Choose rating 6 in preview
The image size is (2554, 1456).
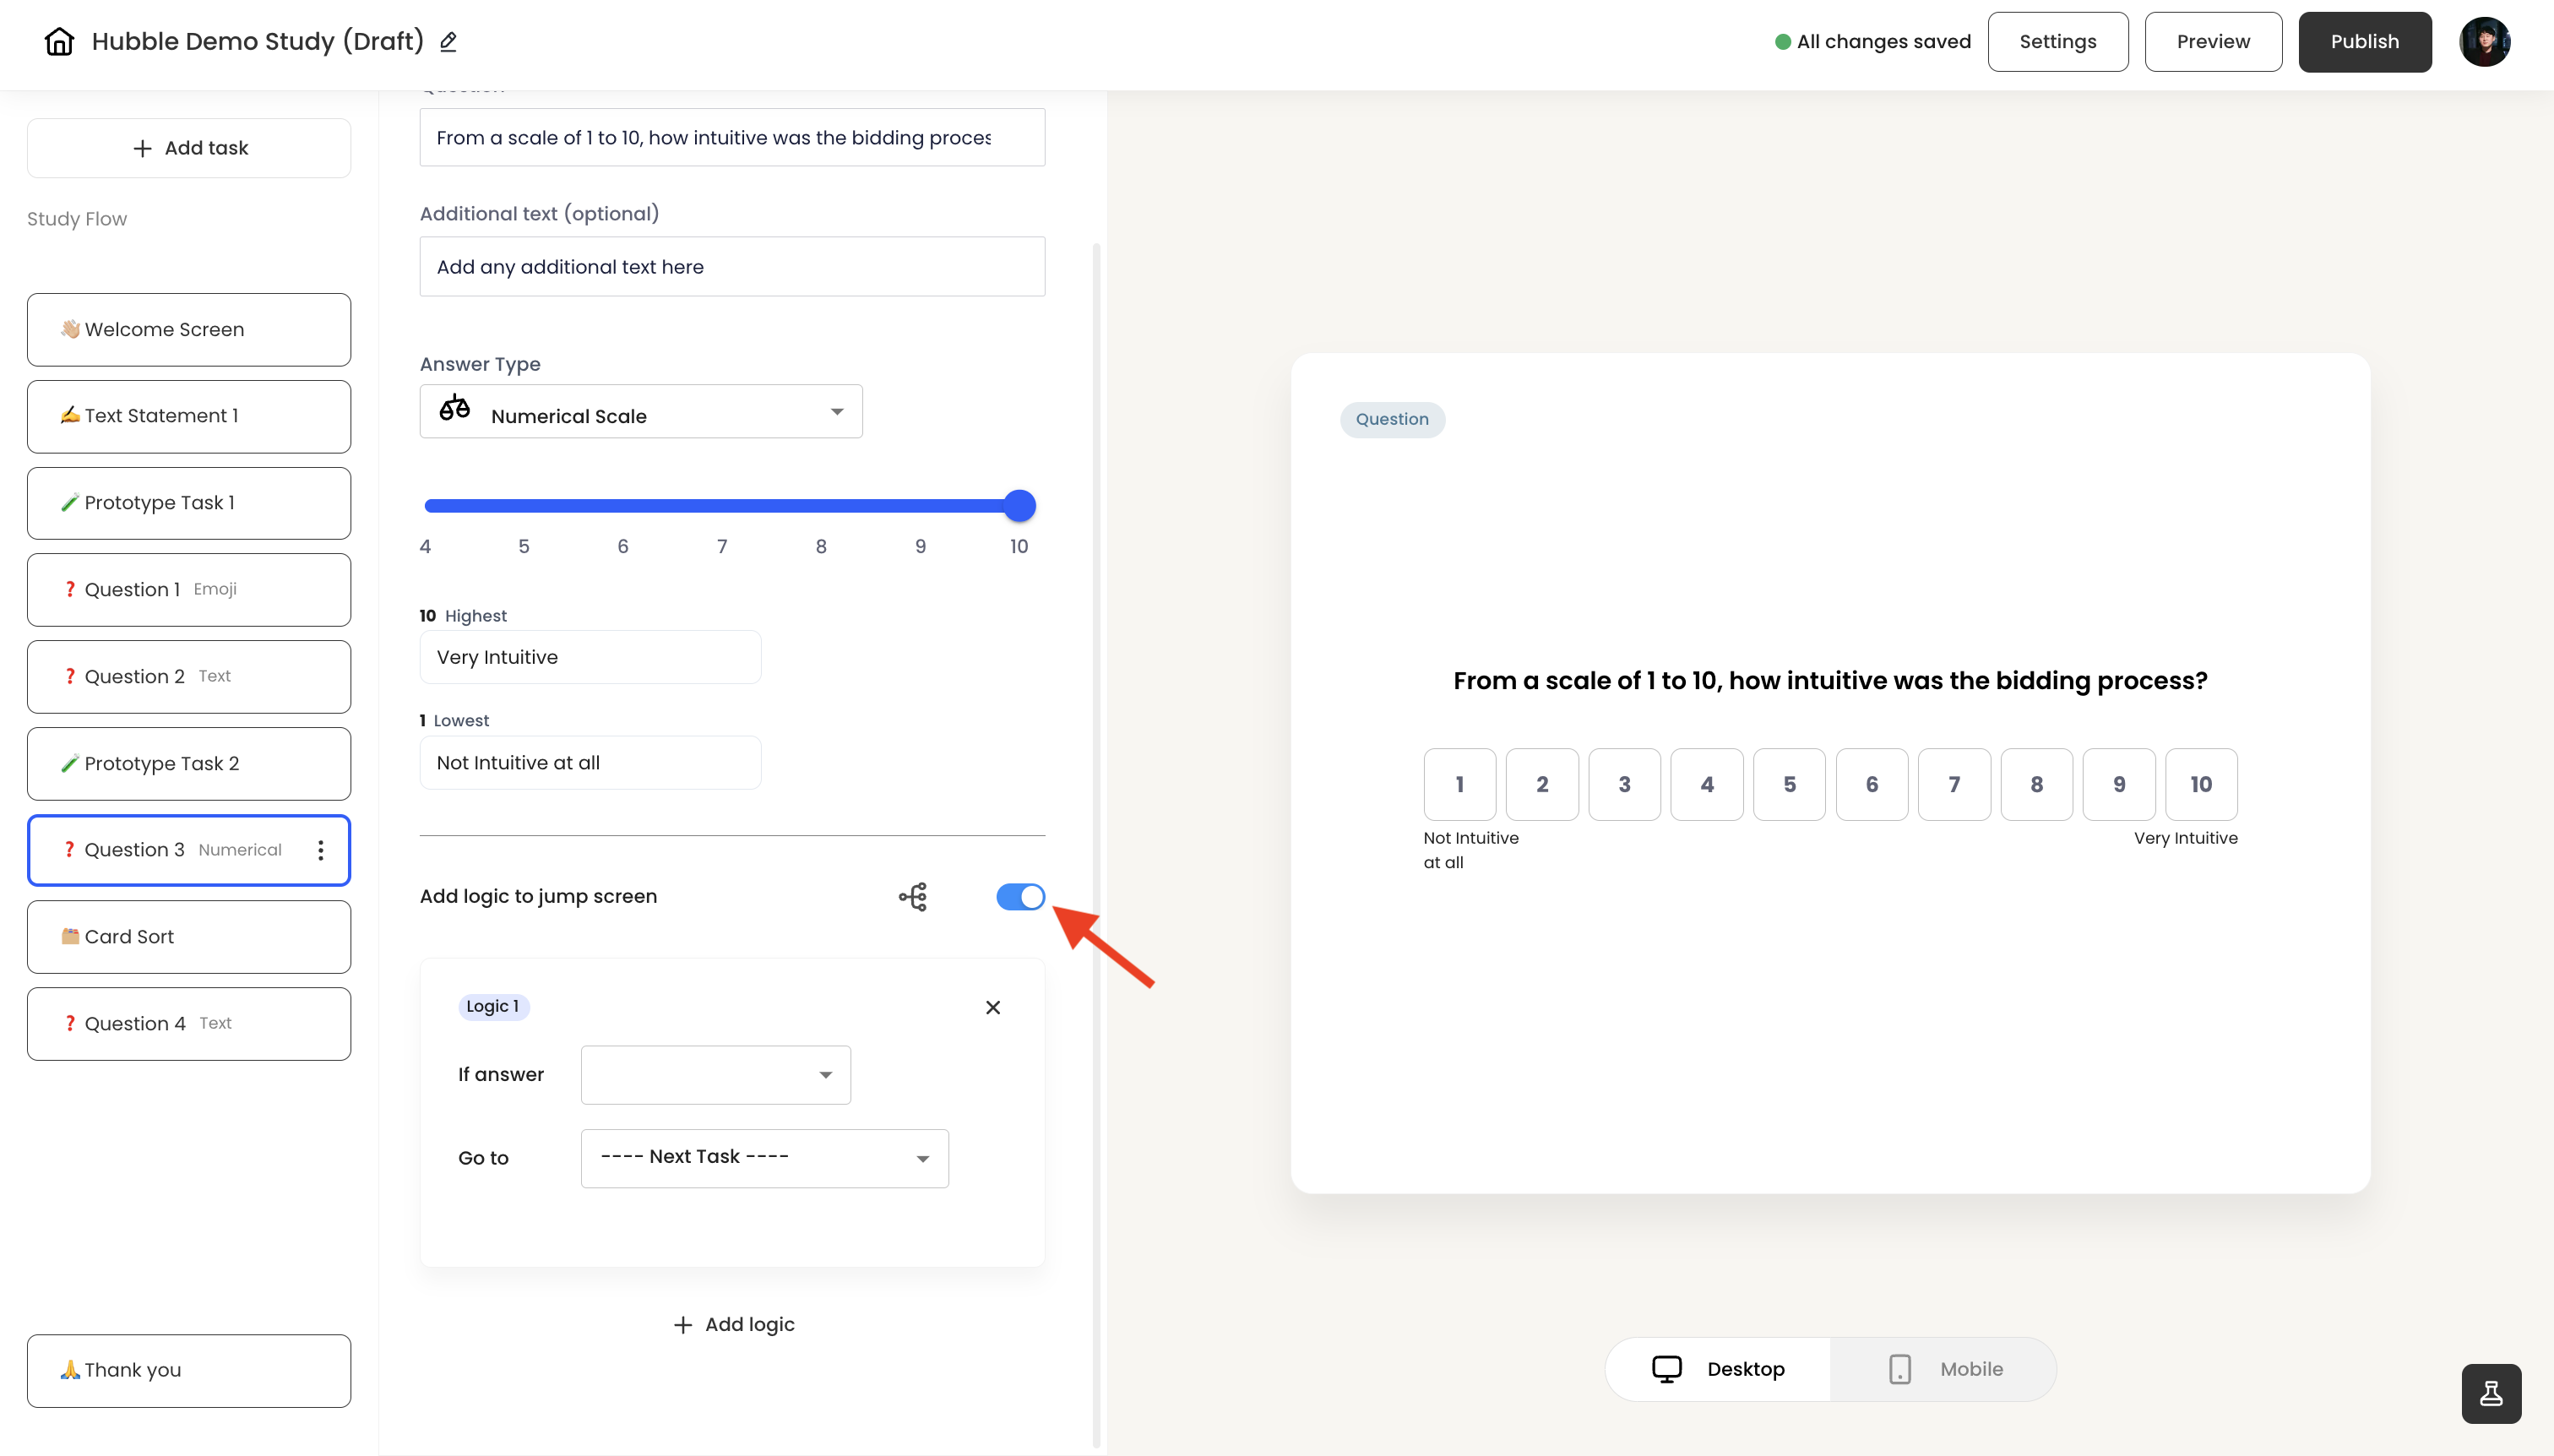pyautogui.click(x=1872, y=785)
